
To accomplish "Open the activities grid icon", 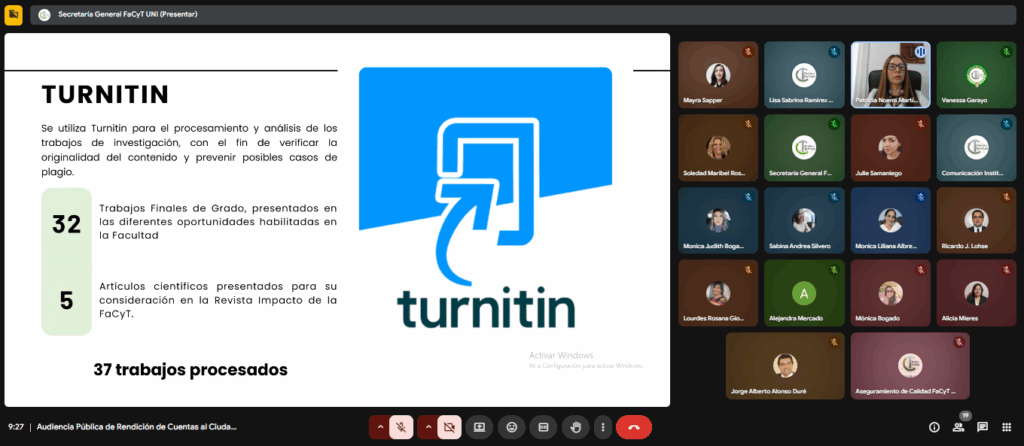I will pos(1006,427).
